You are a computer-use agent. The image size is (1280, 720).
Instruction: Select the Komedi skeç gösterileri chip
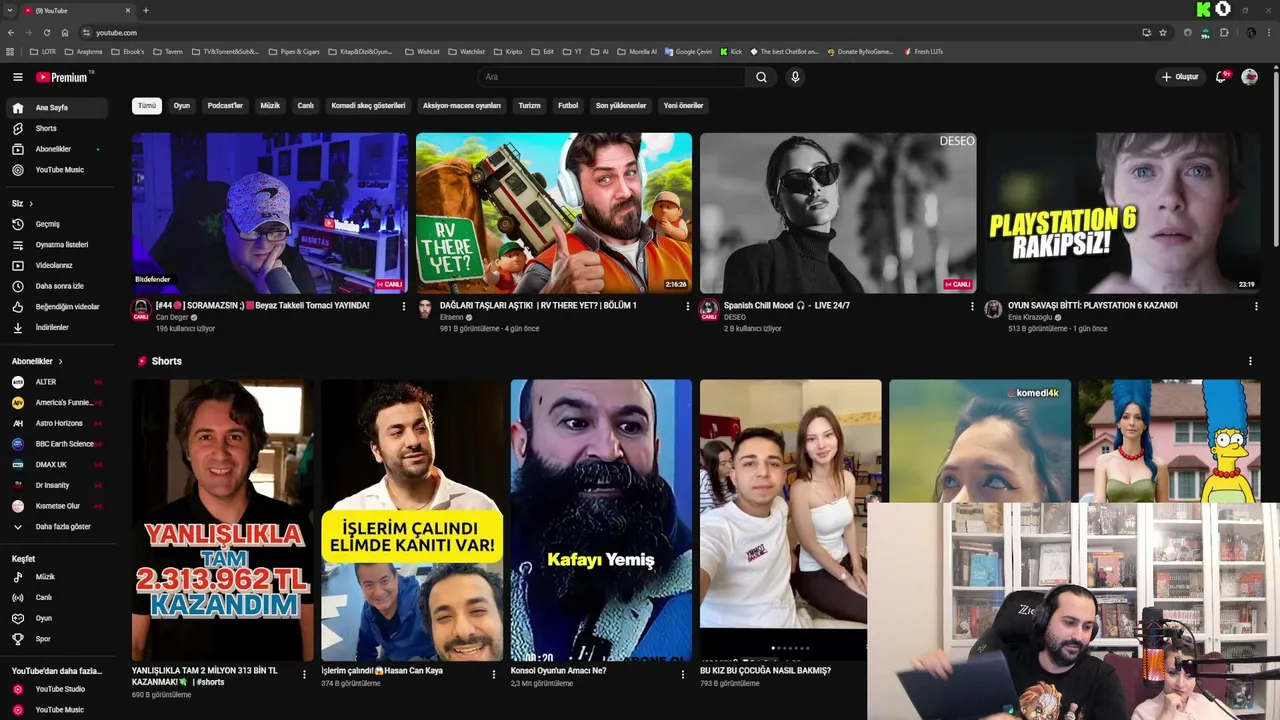[x=368, y=105]
